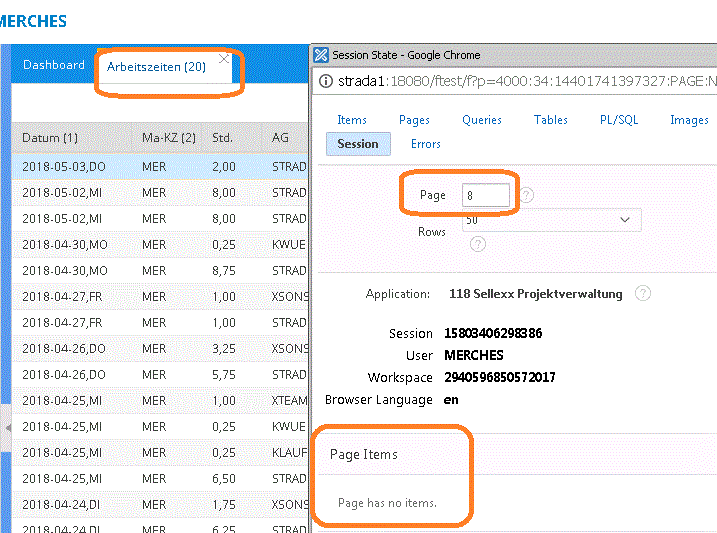Go to the Queries tab
Image resolution: width=717 pixels, height=533 pixels.
click(x=482, y=120)
